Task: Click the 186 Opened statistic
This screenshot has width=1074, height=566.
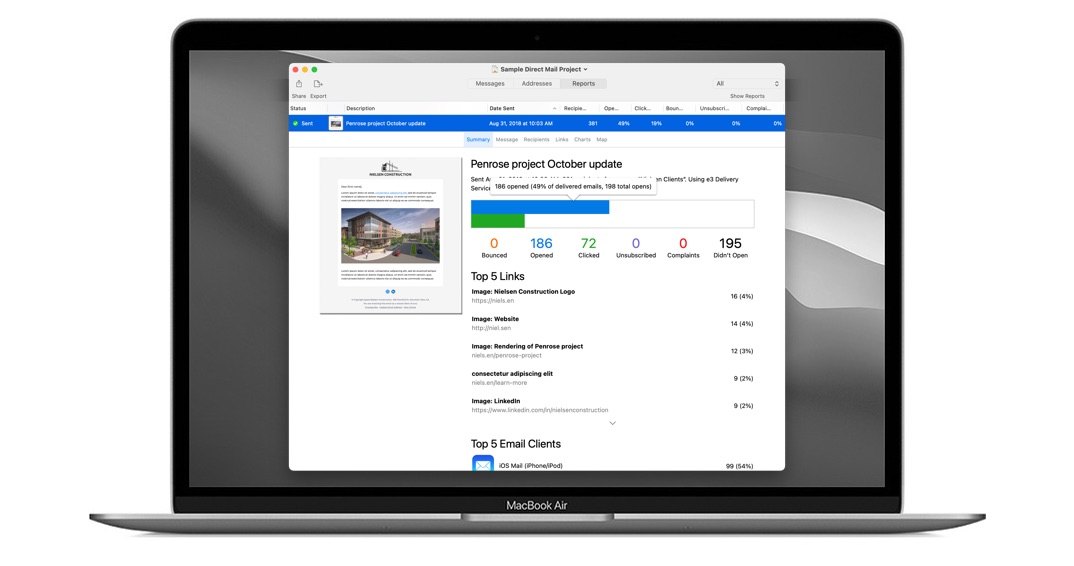Action: tap(541, 247)
